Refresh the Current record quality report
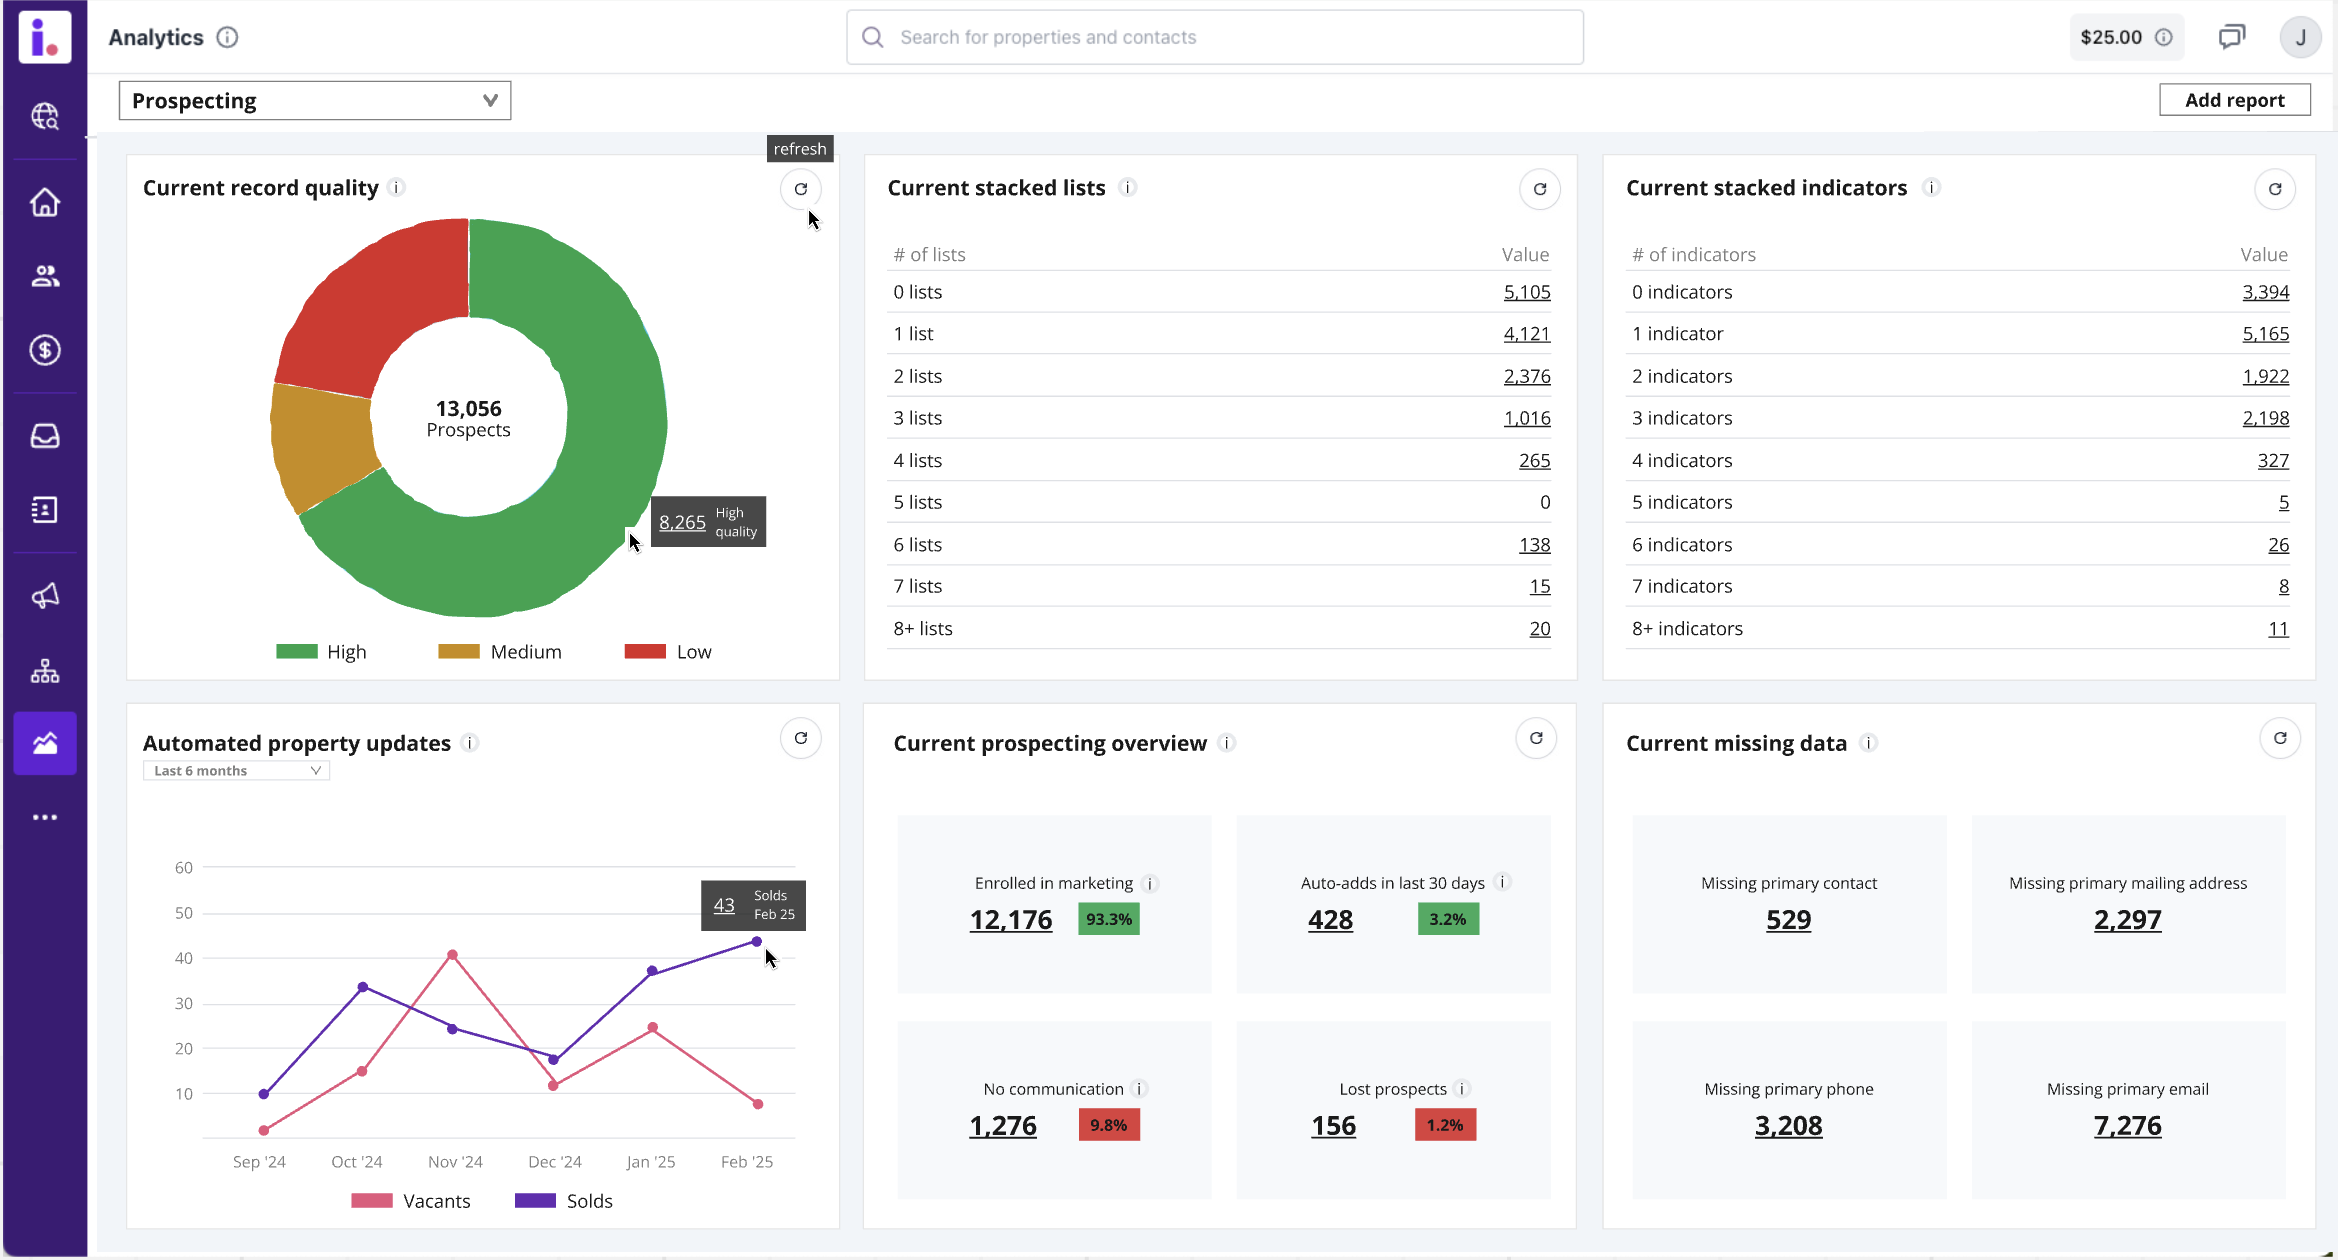The height and width of the screenshot is (1260, 2338). click(x=800, y=189)
